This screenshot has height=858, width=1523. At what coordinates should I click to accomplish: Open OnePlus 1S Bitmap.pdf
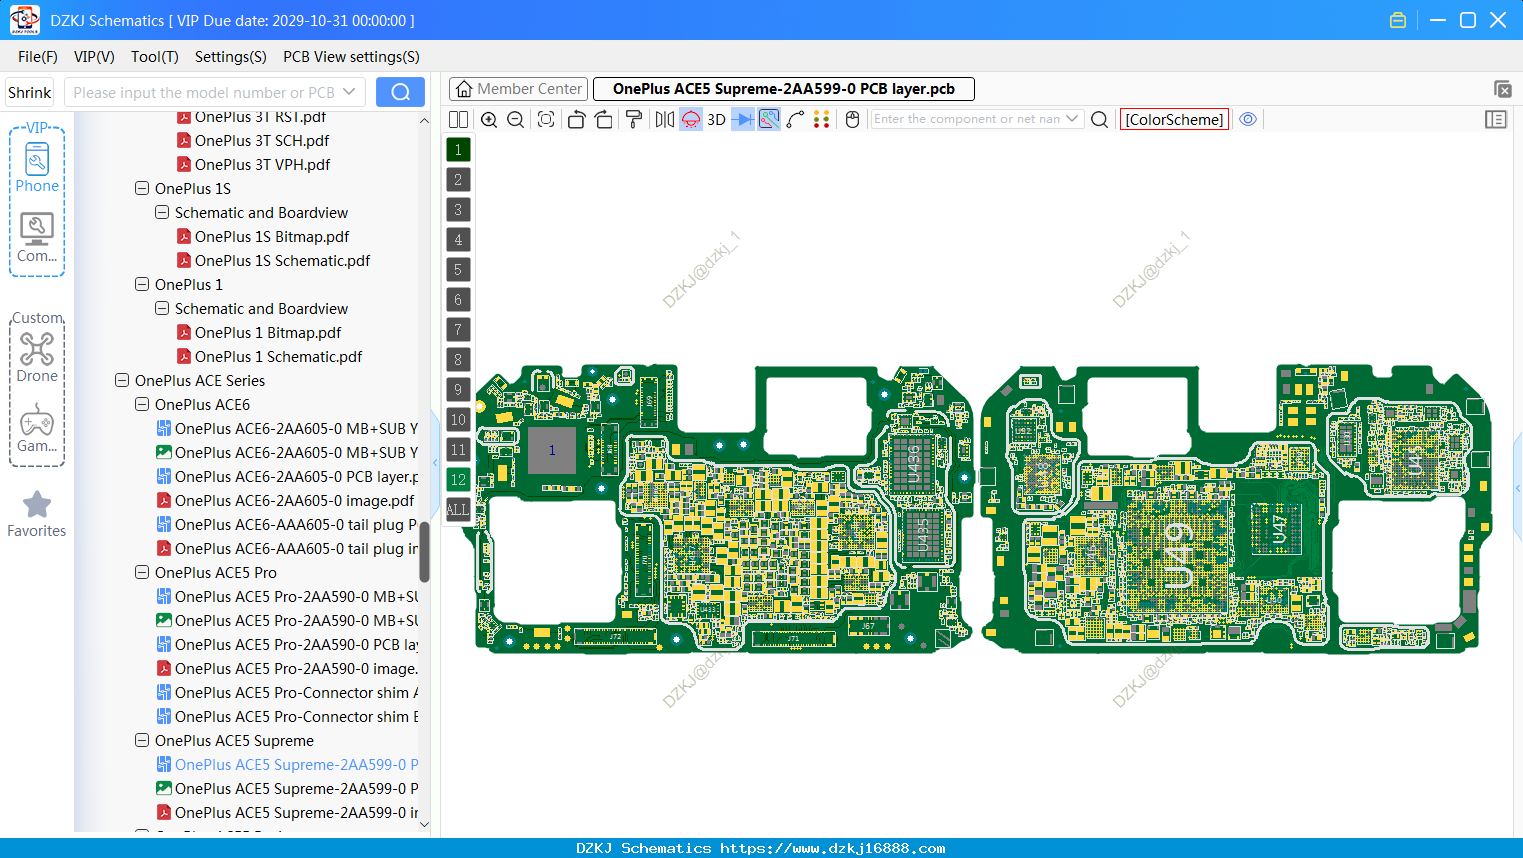(x=272, y=236)
